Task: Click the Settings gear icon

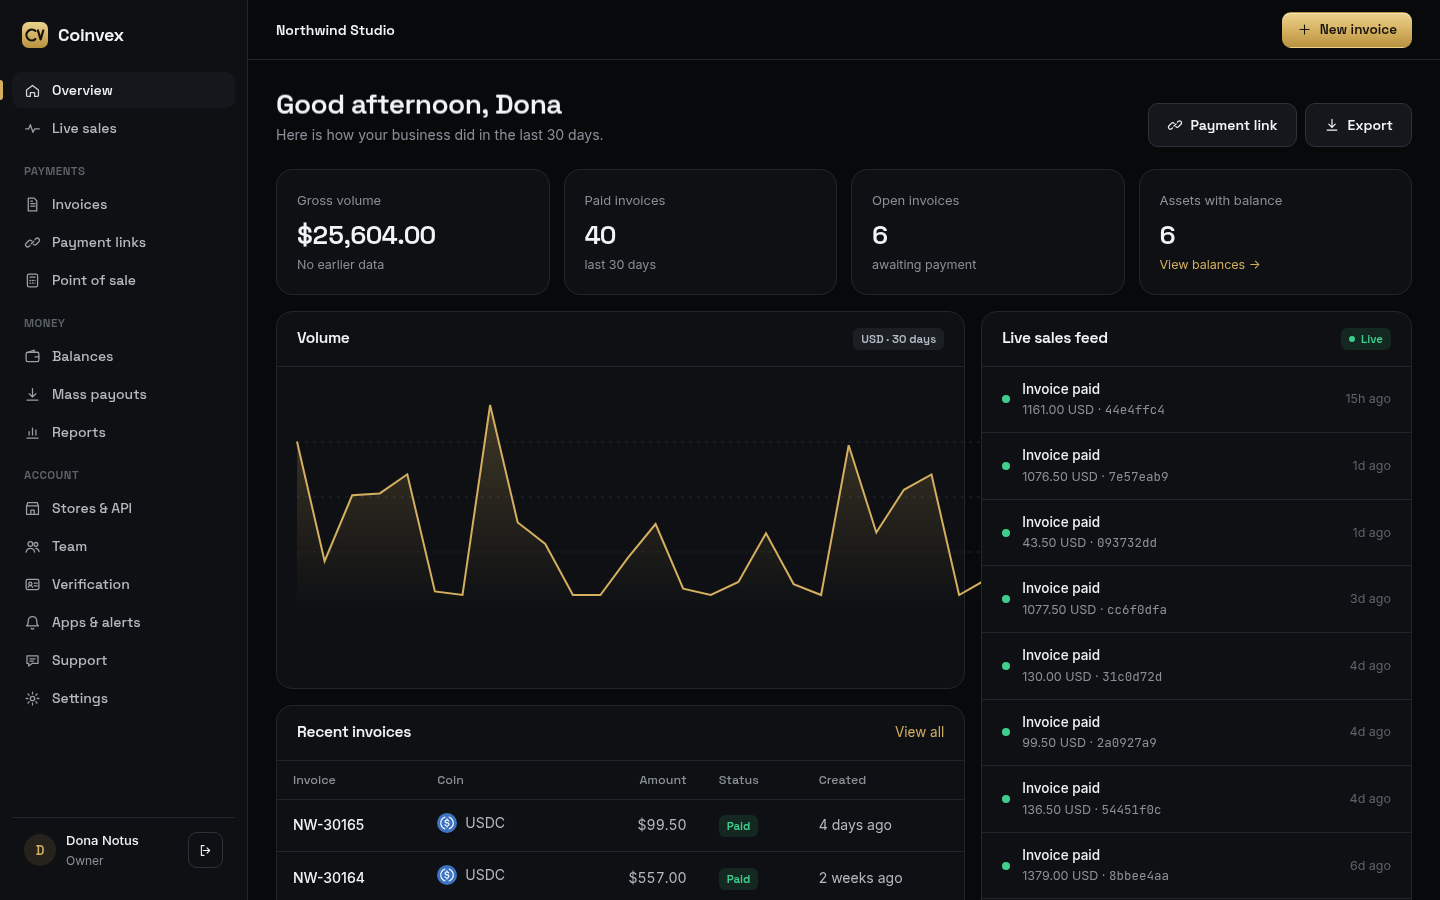Action: [33, 699]
